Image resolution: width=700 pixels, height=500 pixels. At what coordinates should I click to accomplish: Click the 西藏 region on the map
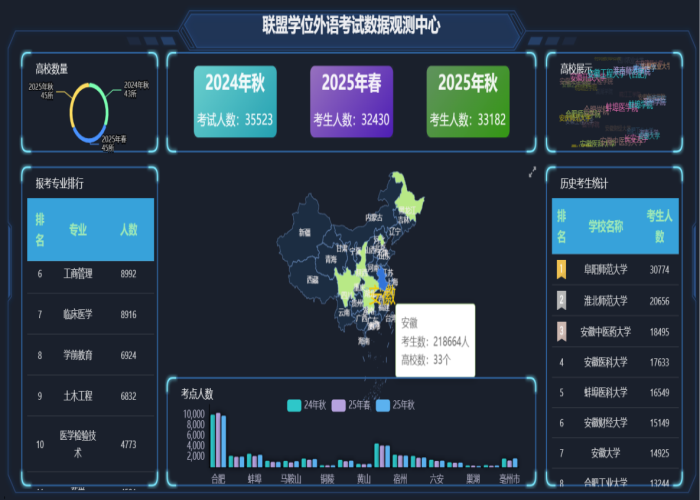[313, 280]
